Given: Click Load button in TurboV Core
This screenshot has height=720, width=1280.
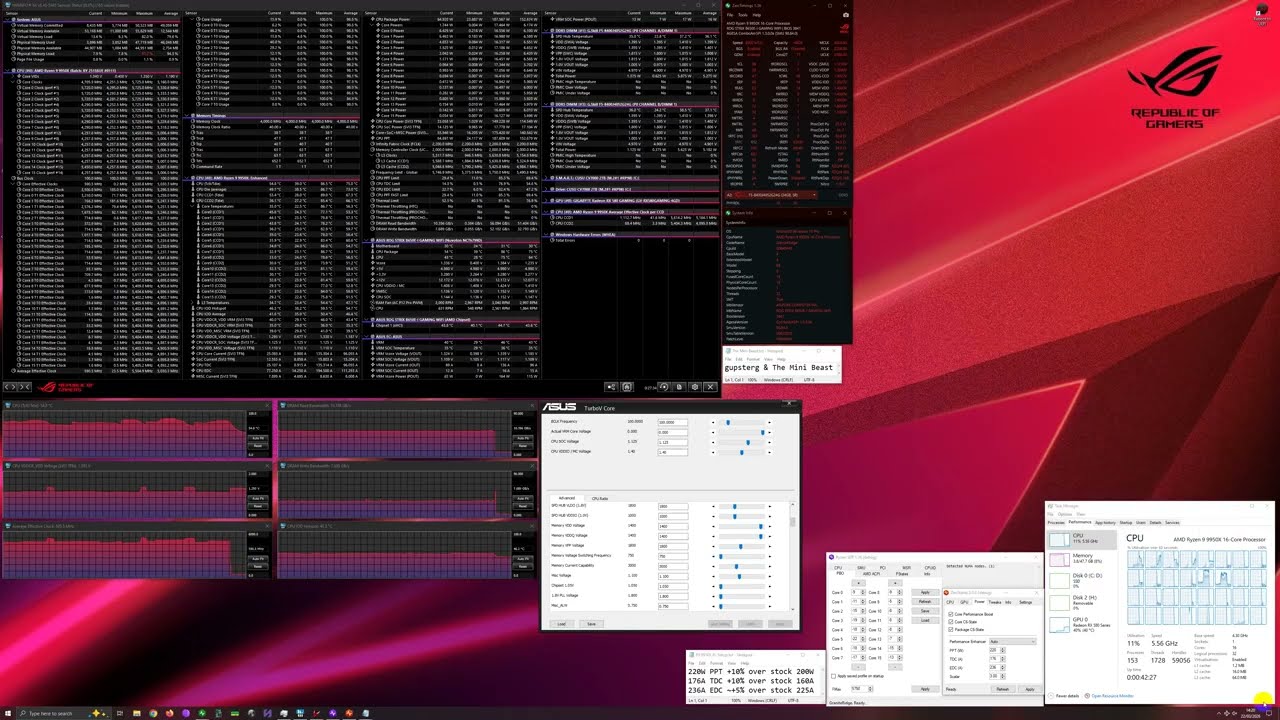Looking at the screenshot, I should pos(561,624).
